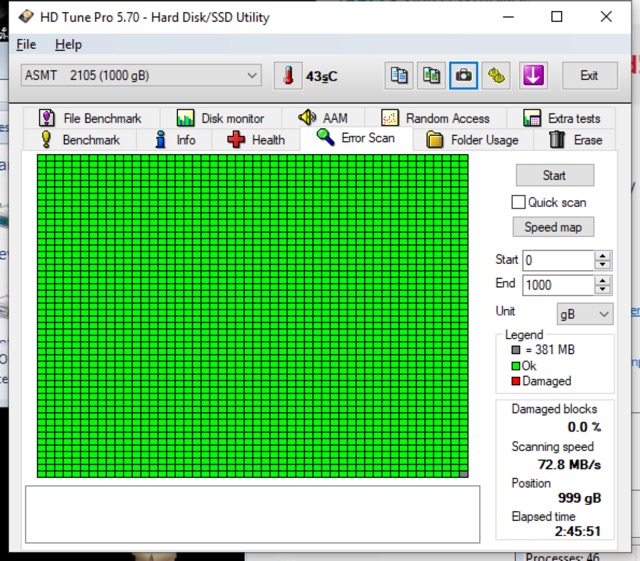Open the File menu
This screenshot has height=561, width=640.
(26, 45)
